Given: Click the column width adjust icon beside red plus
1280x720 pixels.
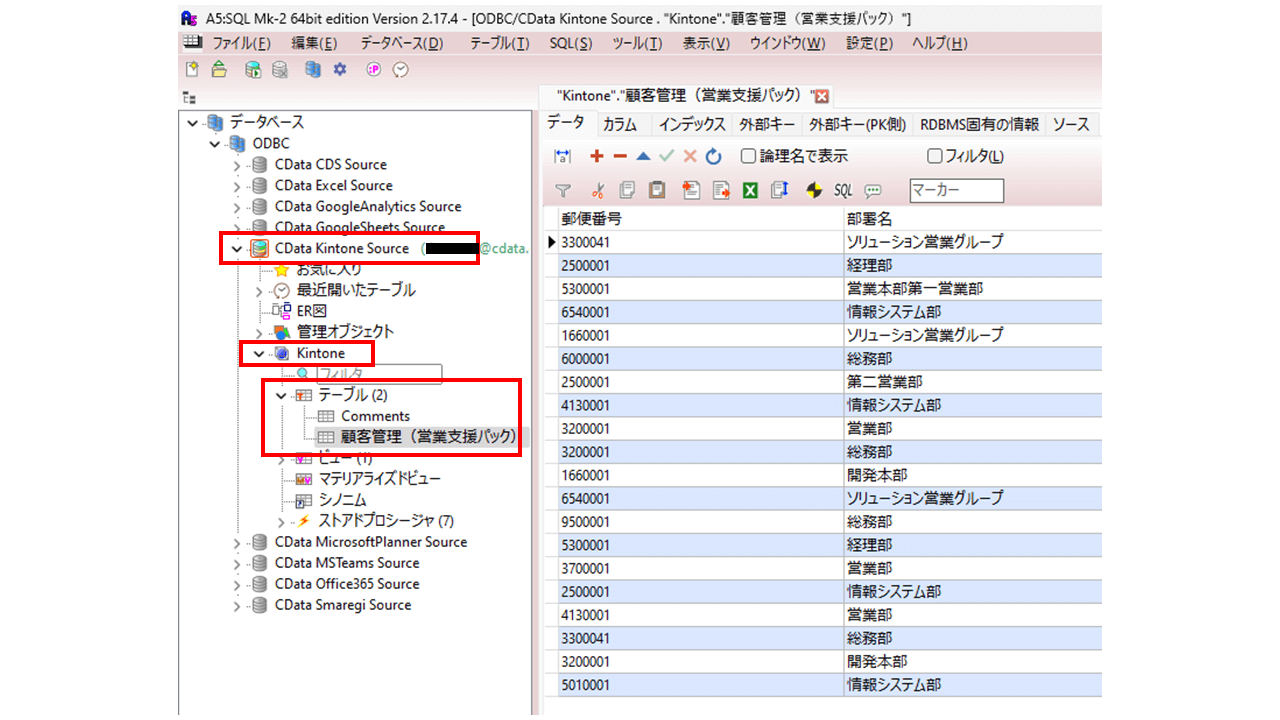Looking at the screenshot, I should [563, 156].
